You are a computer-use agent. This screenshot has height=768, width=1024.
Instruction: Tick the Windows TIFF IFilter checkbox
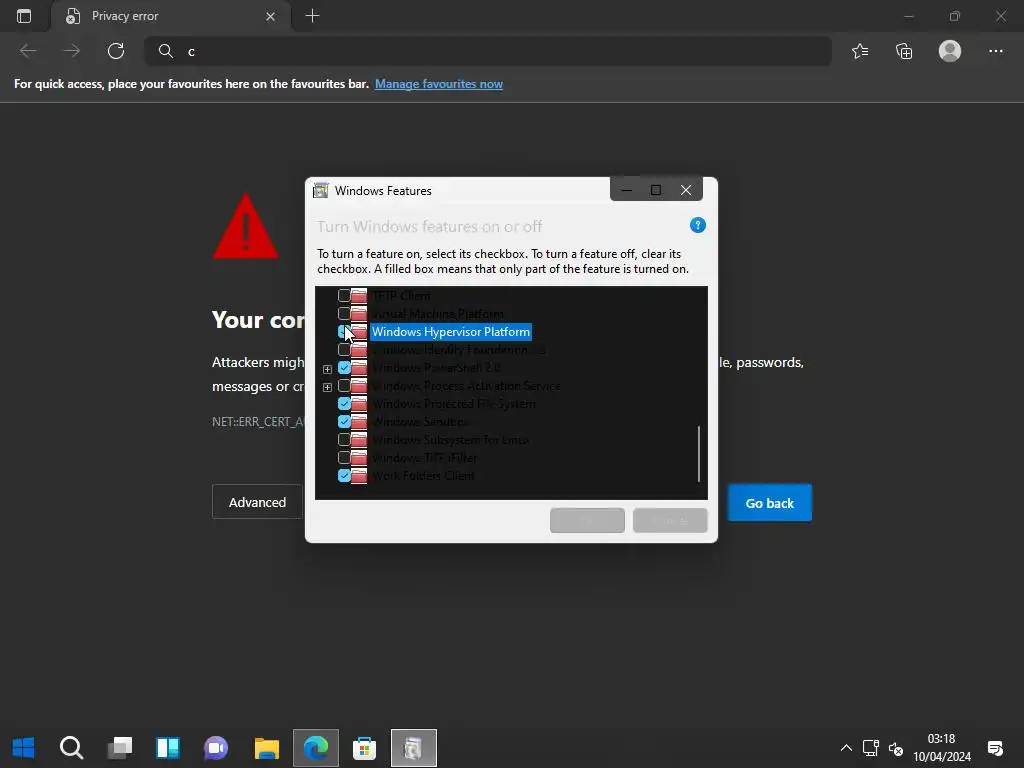pos(344,457)
